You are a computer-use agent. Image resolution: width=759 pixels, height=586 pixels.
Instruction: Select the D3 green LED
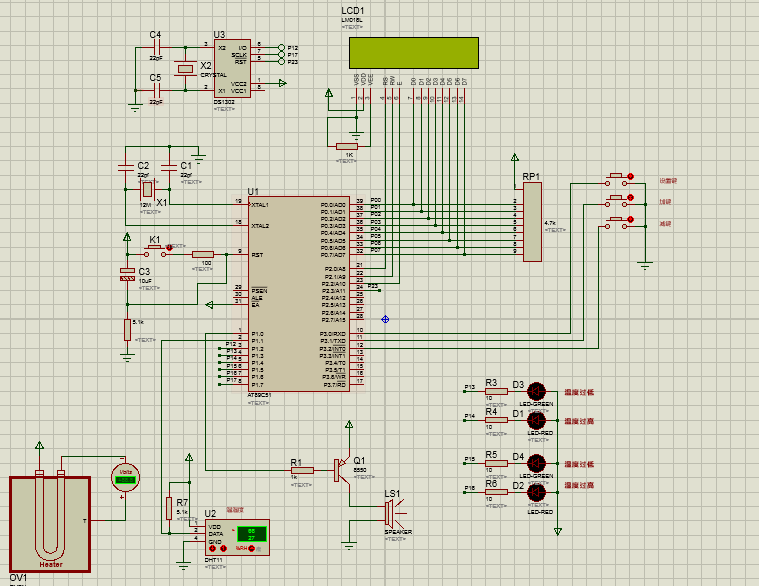(536, 391)
